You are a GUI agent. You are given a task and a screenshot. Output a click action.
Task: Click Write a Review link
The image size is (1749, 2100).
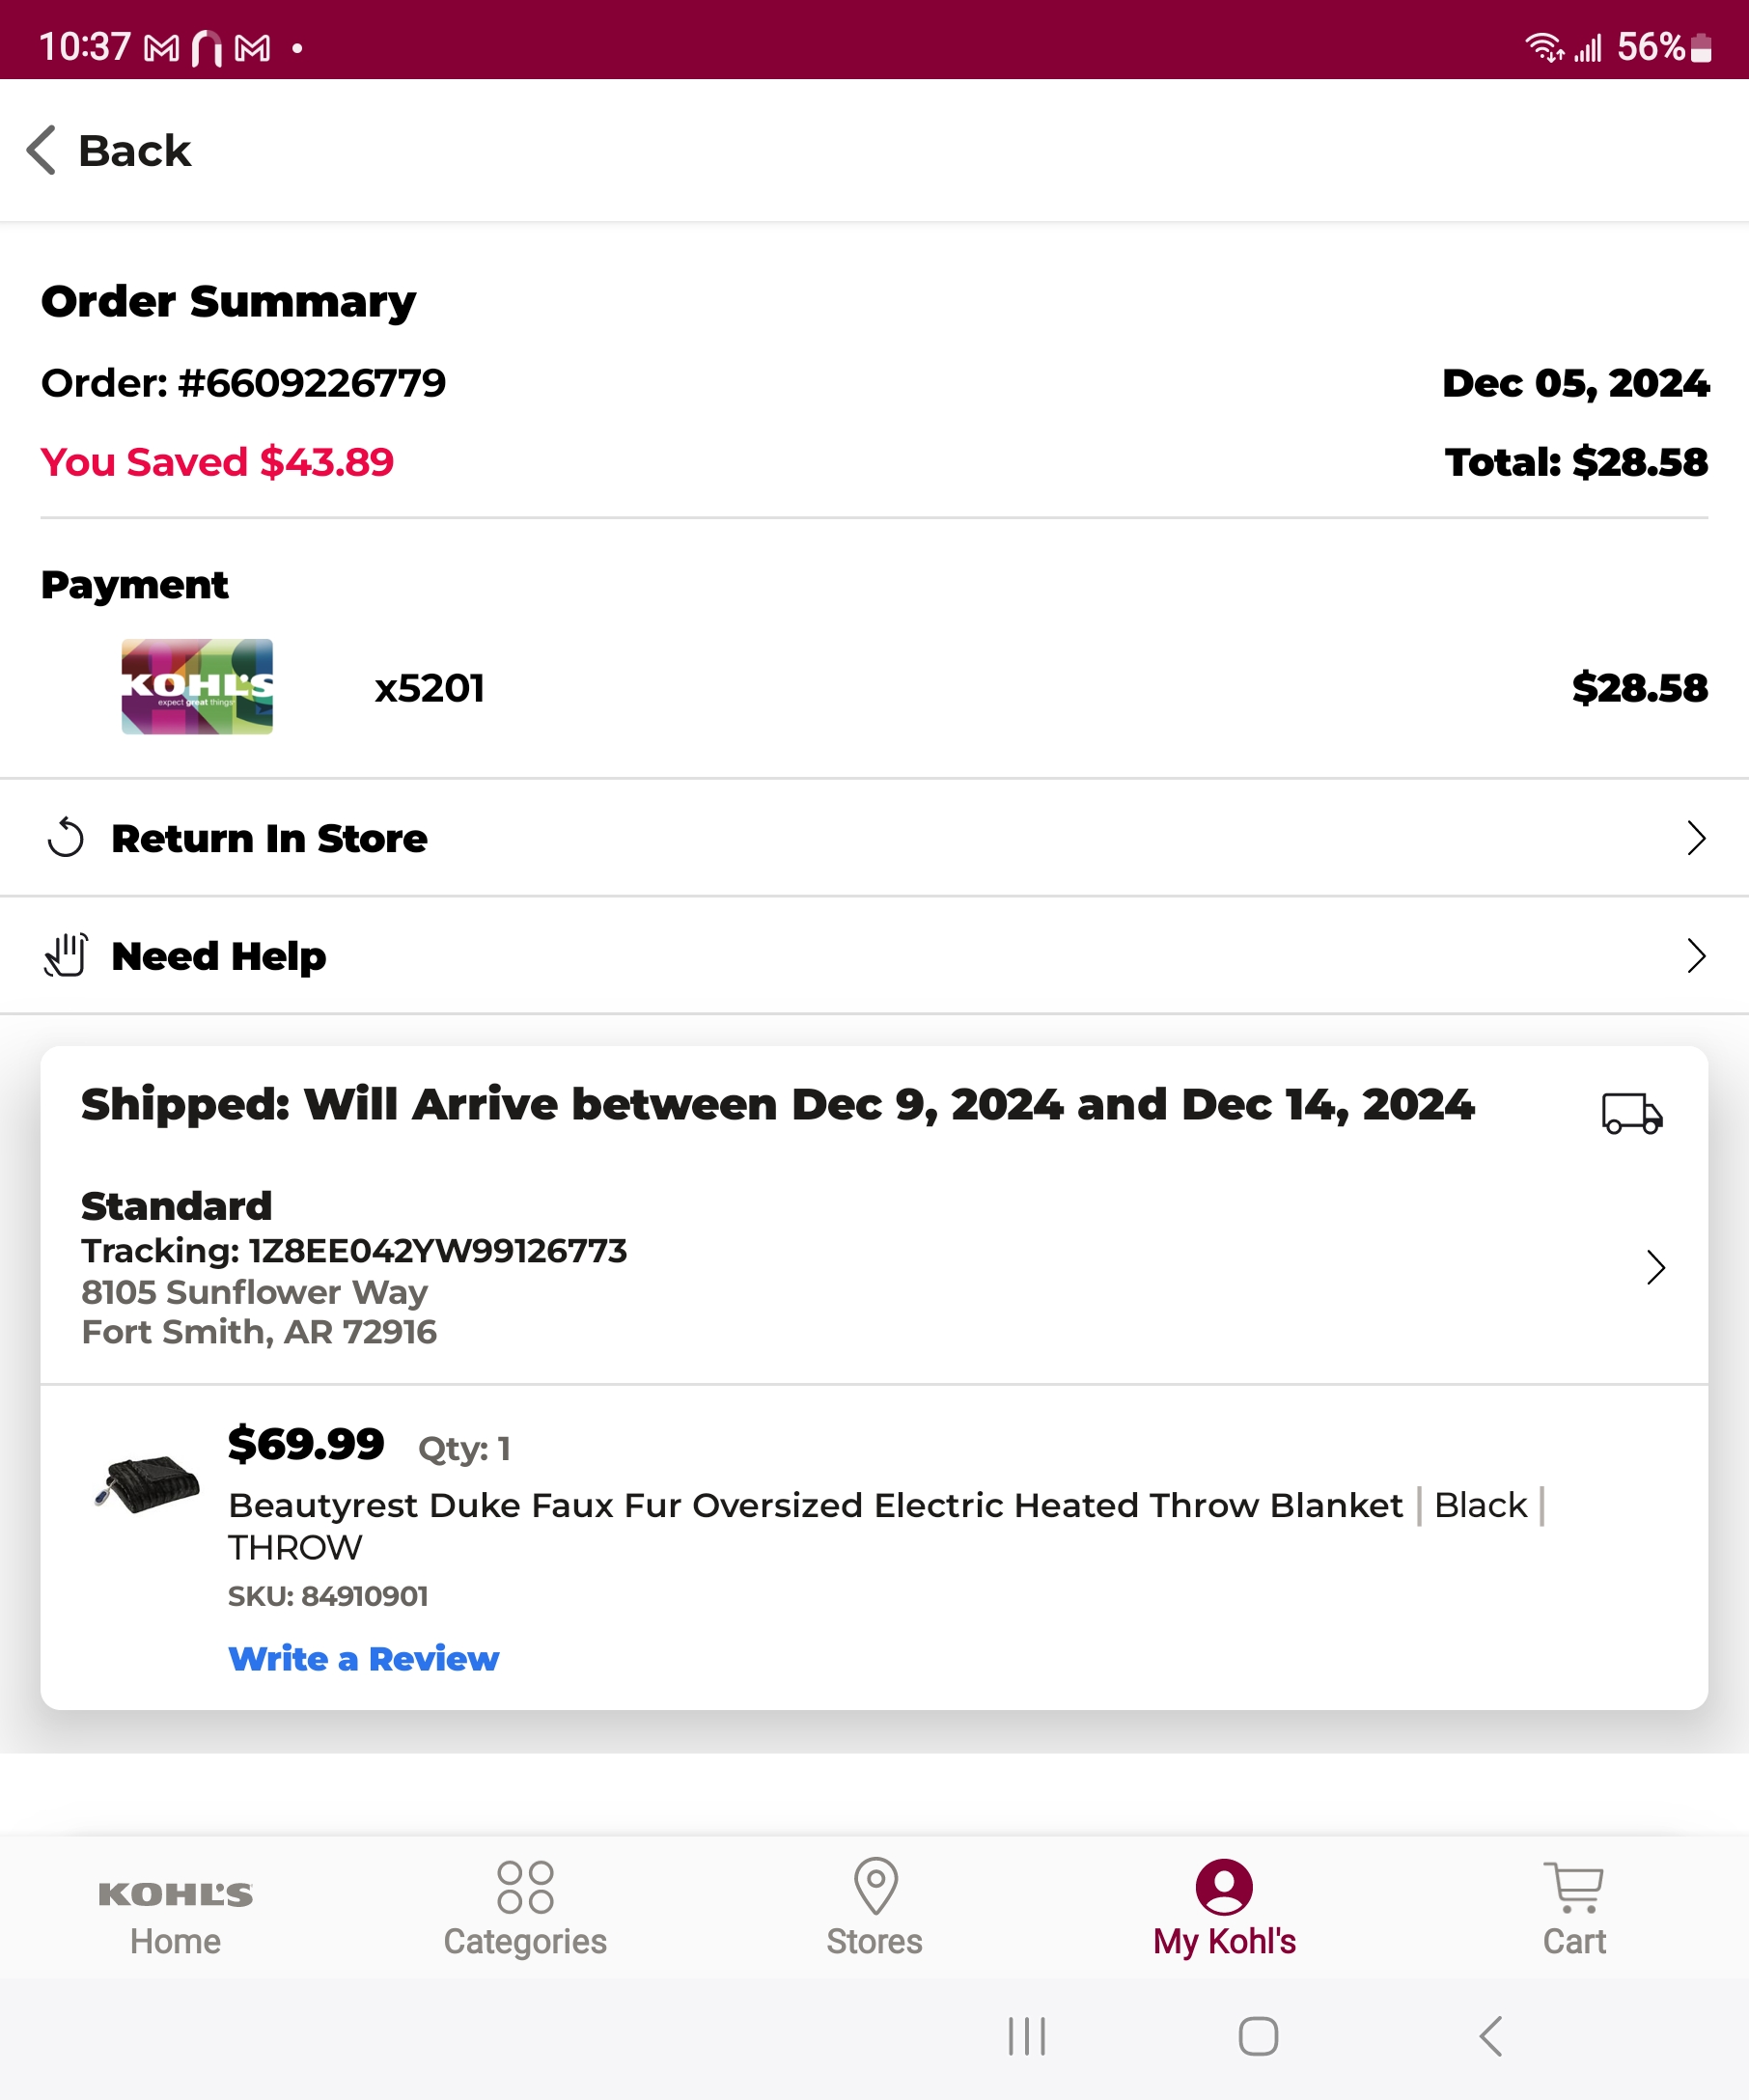pos(363,1659)
